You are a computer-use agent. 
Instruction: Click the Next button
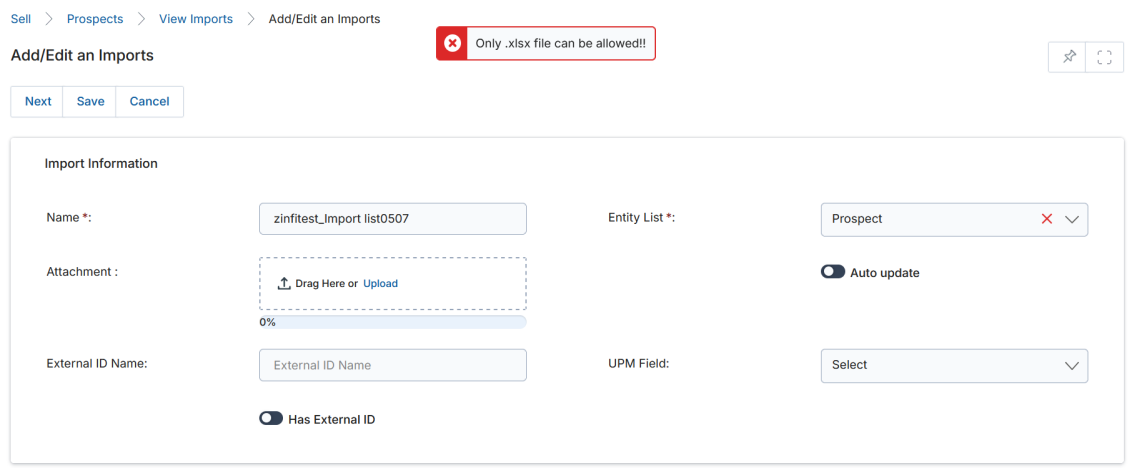click(38, 102)
